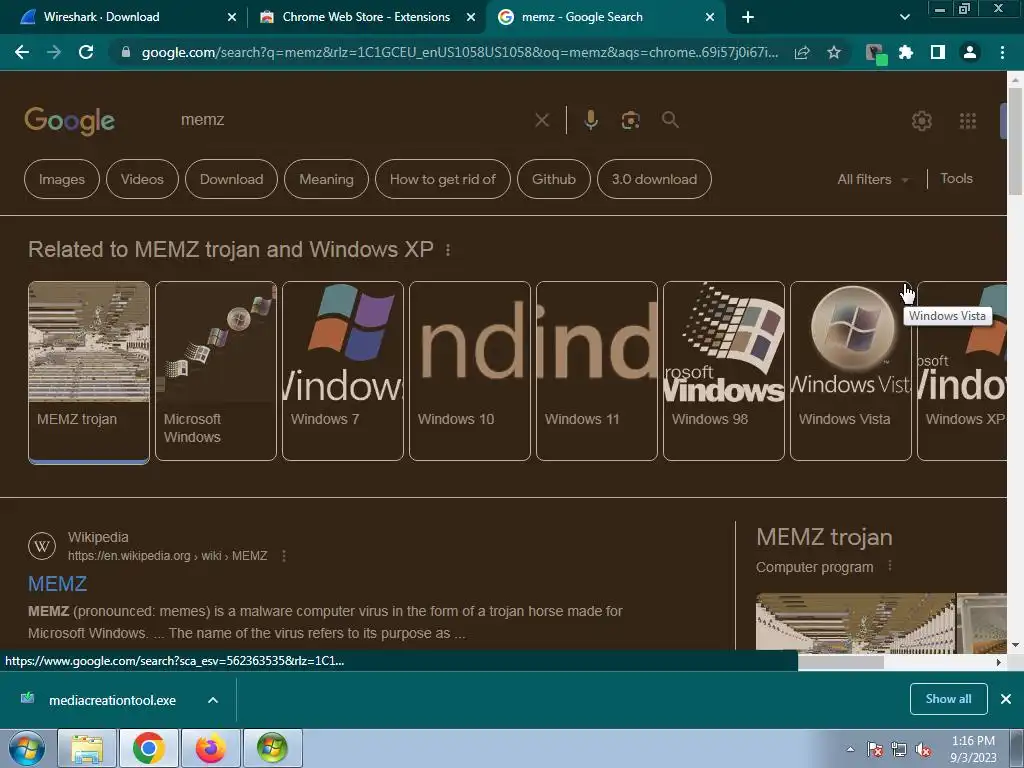
Task: Open the Extensions puzzle icon
Action: pos(906,52)
